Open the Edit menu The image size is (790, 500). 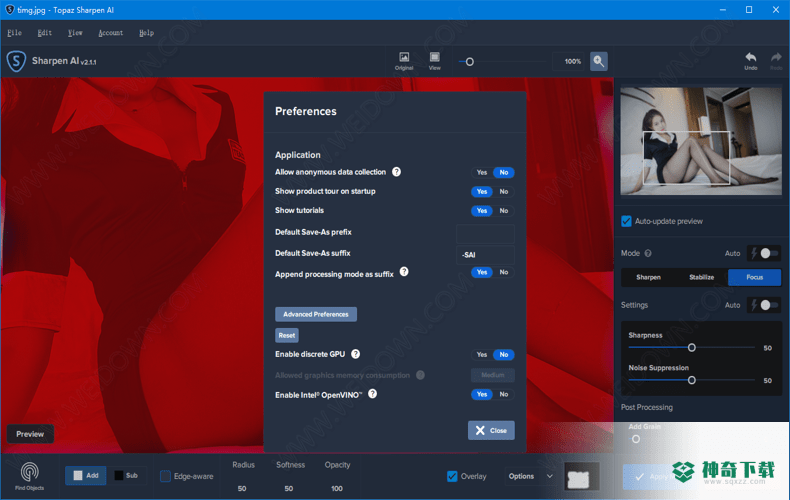44,33
